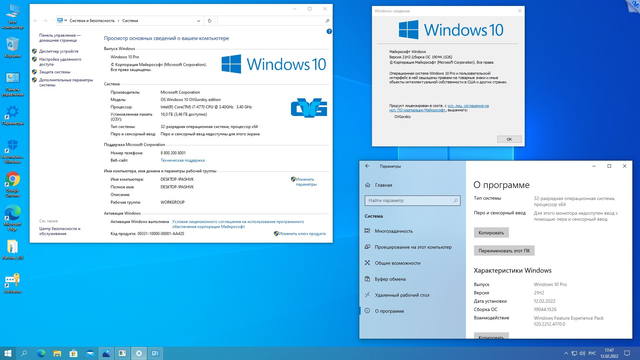Select Многозадачность in Settings sidebar
This screenshot has width=640, height=360.
tap(393, 231)
